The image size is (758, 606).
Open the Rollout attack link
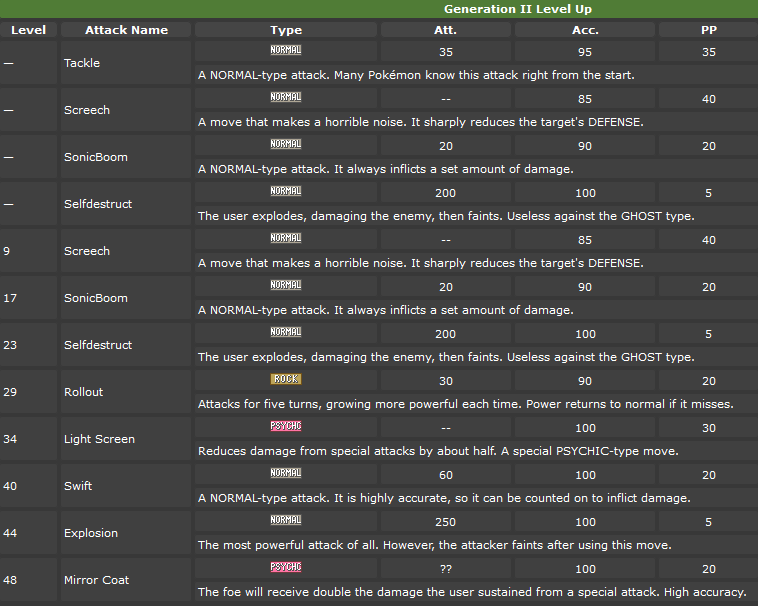pyautogui.click(x=83, y=392)
